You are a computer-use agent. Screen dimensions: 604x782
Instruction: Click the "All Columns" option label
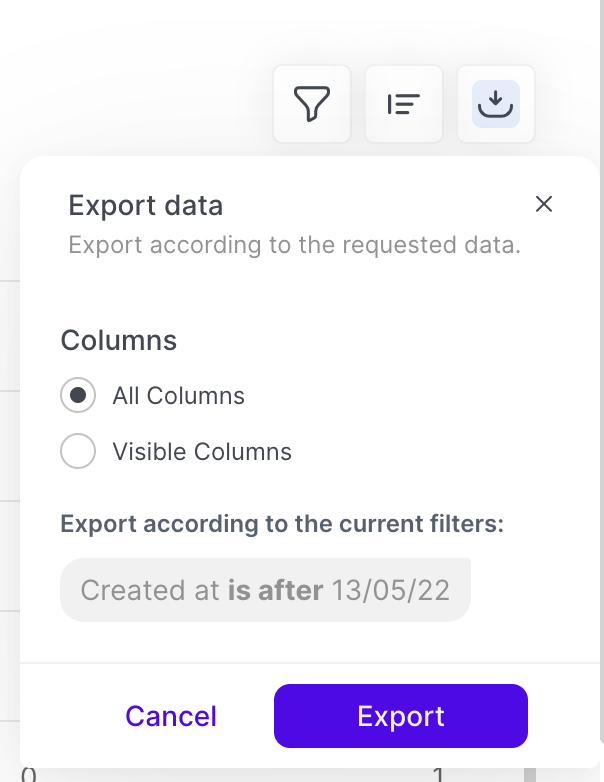[179, 395]
